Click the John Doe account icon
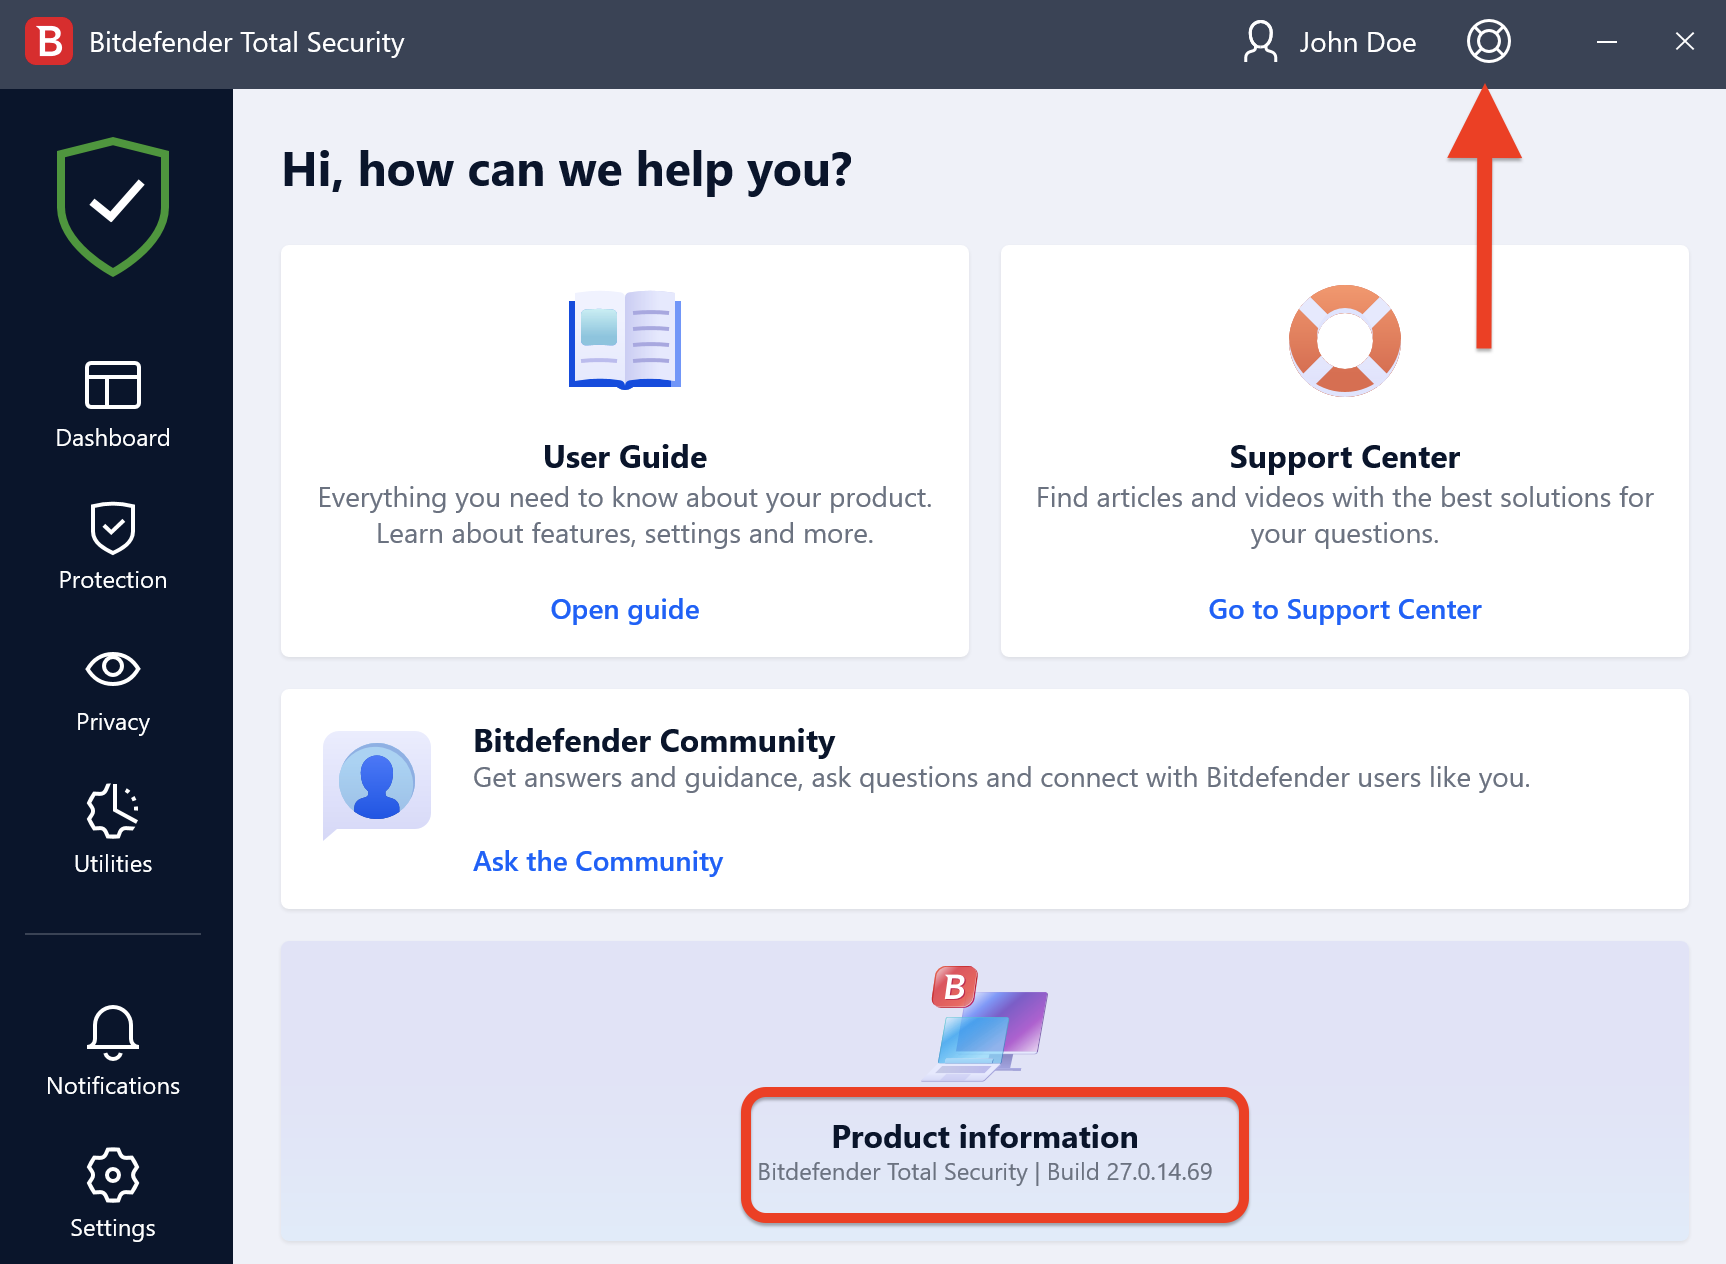1726x1264 pixels. pos(1260,42)
